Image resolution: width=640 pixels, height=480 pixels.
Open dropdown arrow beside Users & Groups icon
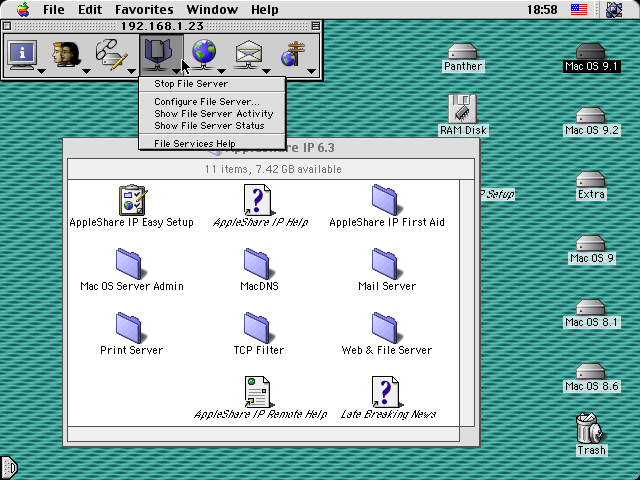click(x=86, y=71)
